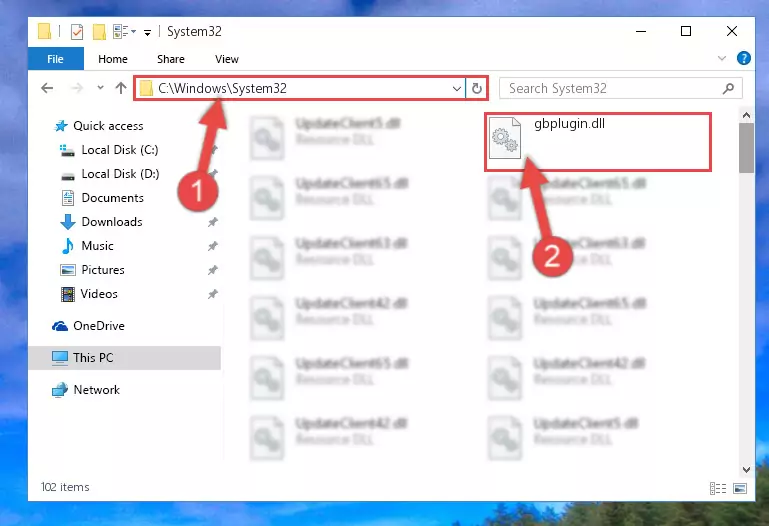
Task: Go up one folder level
Action: pos(121,88)
